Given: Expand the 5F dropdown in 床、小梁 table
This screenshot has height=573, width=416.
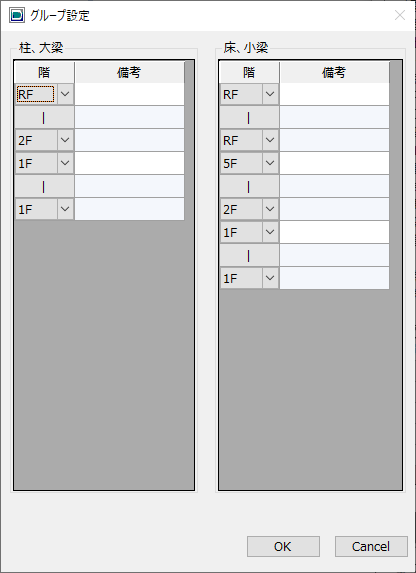Looking at the screenshot, I should click(x=270, y=163).
